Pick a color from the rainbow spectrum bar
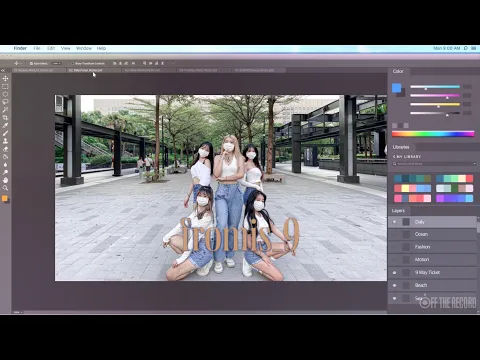 tap(433, 134)
